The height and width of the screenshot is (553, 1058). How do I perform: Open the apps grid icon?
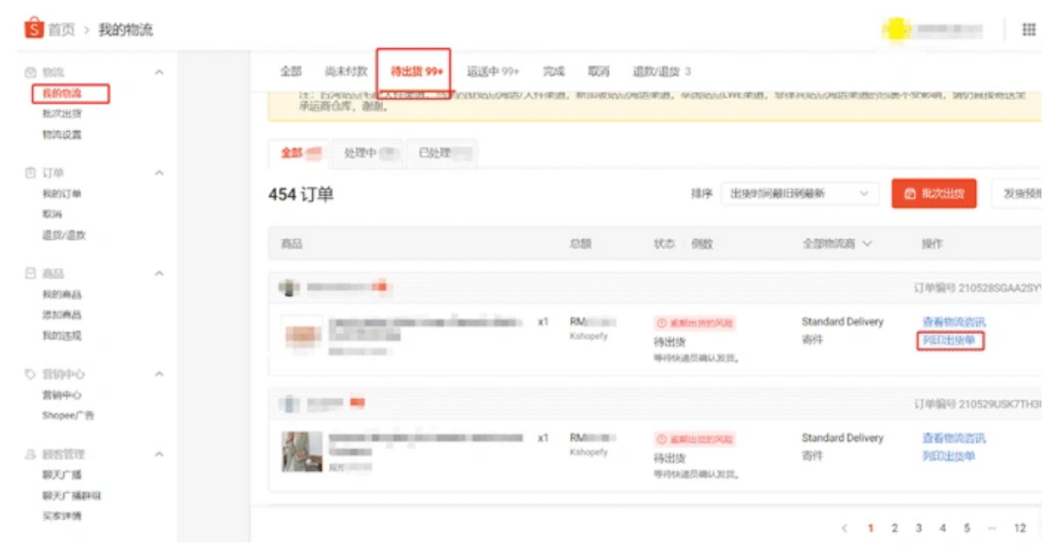point(1029,30)
